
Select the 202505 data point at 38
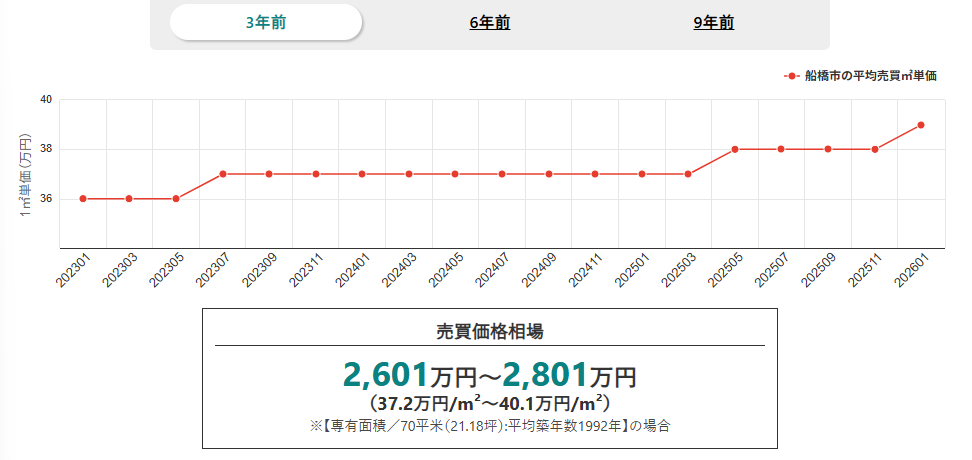[735, 149]
